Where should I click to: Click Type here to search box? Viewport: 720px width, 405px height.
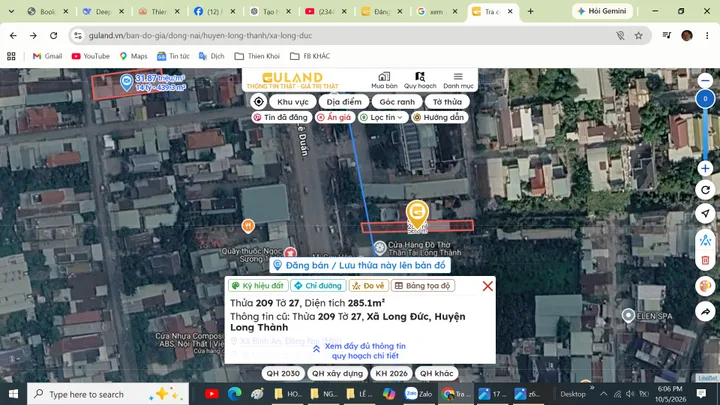(x=108, y=394)
